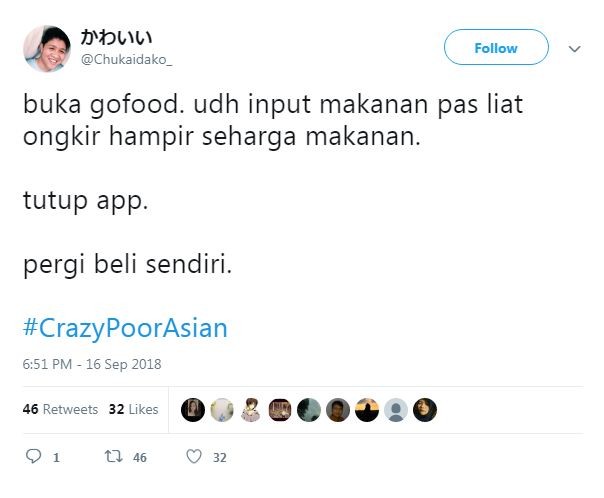View the 32 Likes list
This screenshot has height=498, width=604.
coord(133,409)
